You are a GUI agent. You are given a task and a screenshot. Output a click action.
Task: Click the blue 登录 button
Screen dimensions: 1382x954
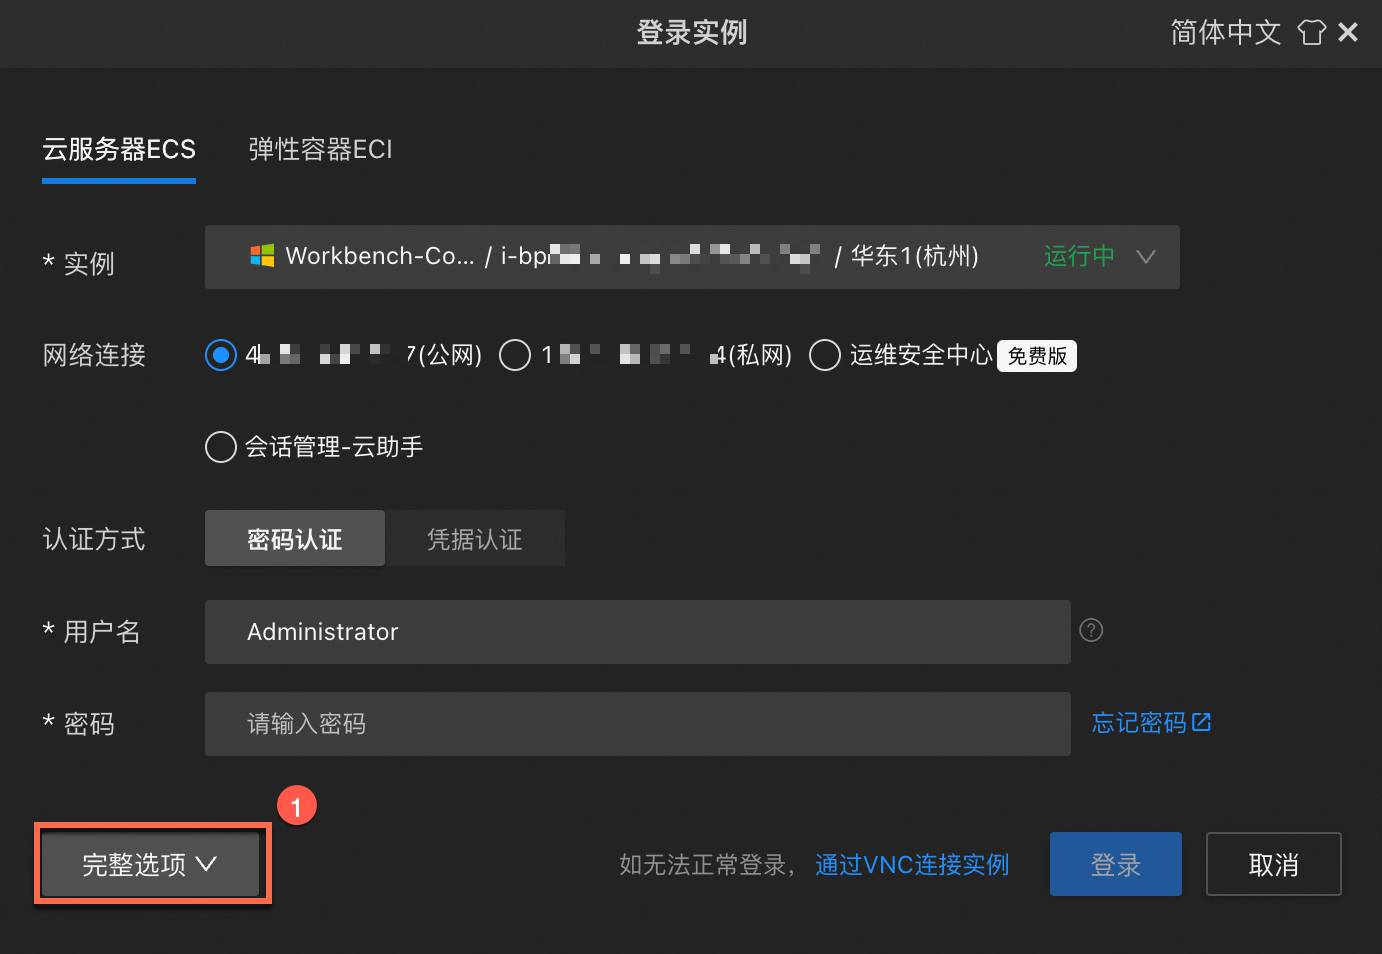(x=1116, y=864)
